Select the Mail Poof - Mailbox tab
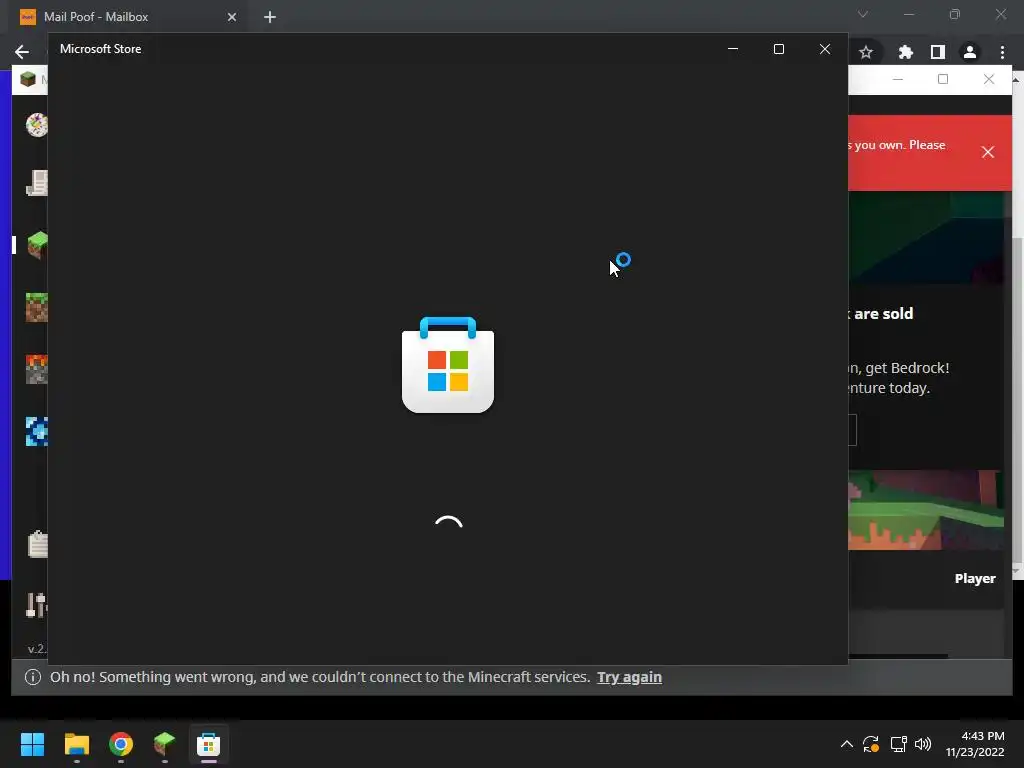This screenshot has width=1024, height=768. coord(128,17)
